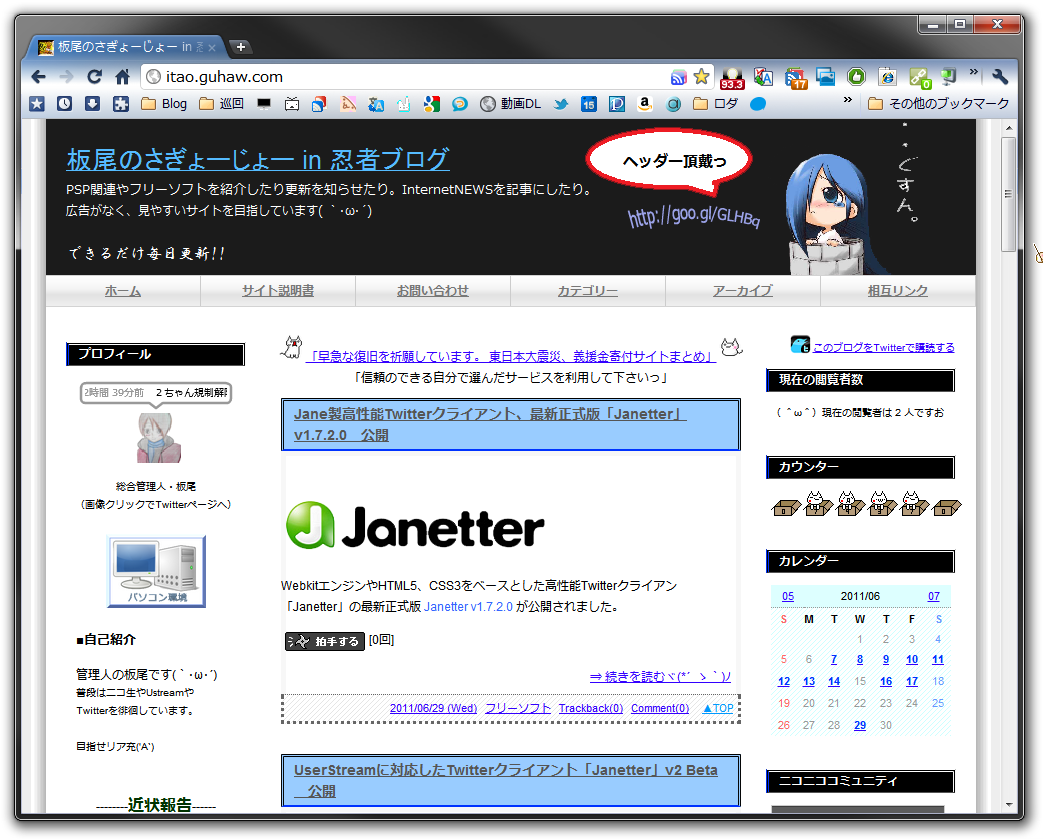Image resolution: width=1043 pixels, height=839 pixels.
Task: Click the blog title 板尾のさぎょーじょー link
Action: (257, 160)
